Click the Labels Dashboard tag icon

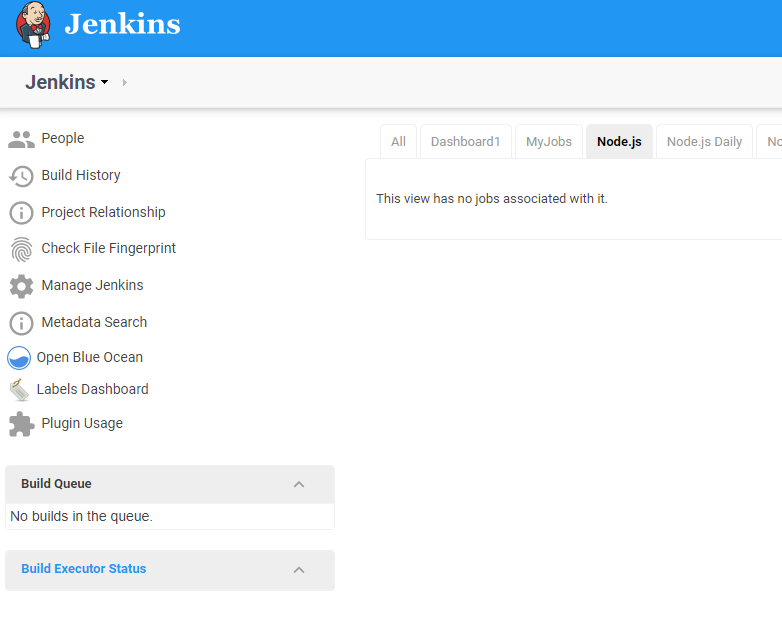[x=19, y=390]
